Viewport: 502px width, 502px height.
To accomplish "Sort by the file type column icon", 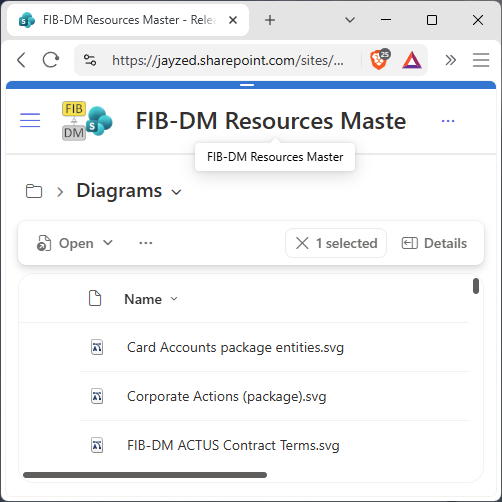I will coord(95,298).
